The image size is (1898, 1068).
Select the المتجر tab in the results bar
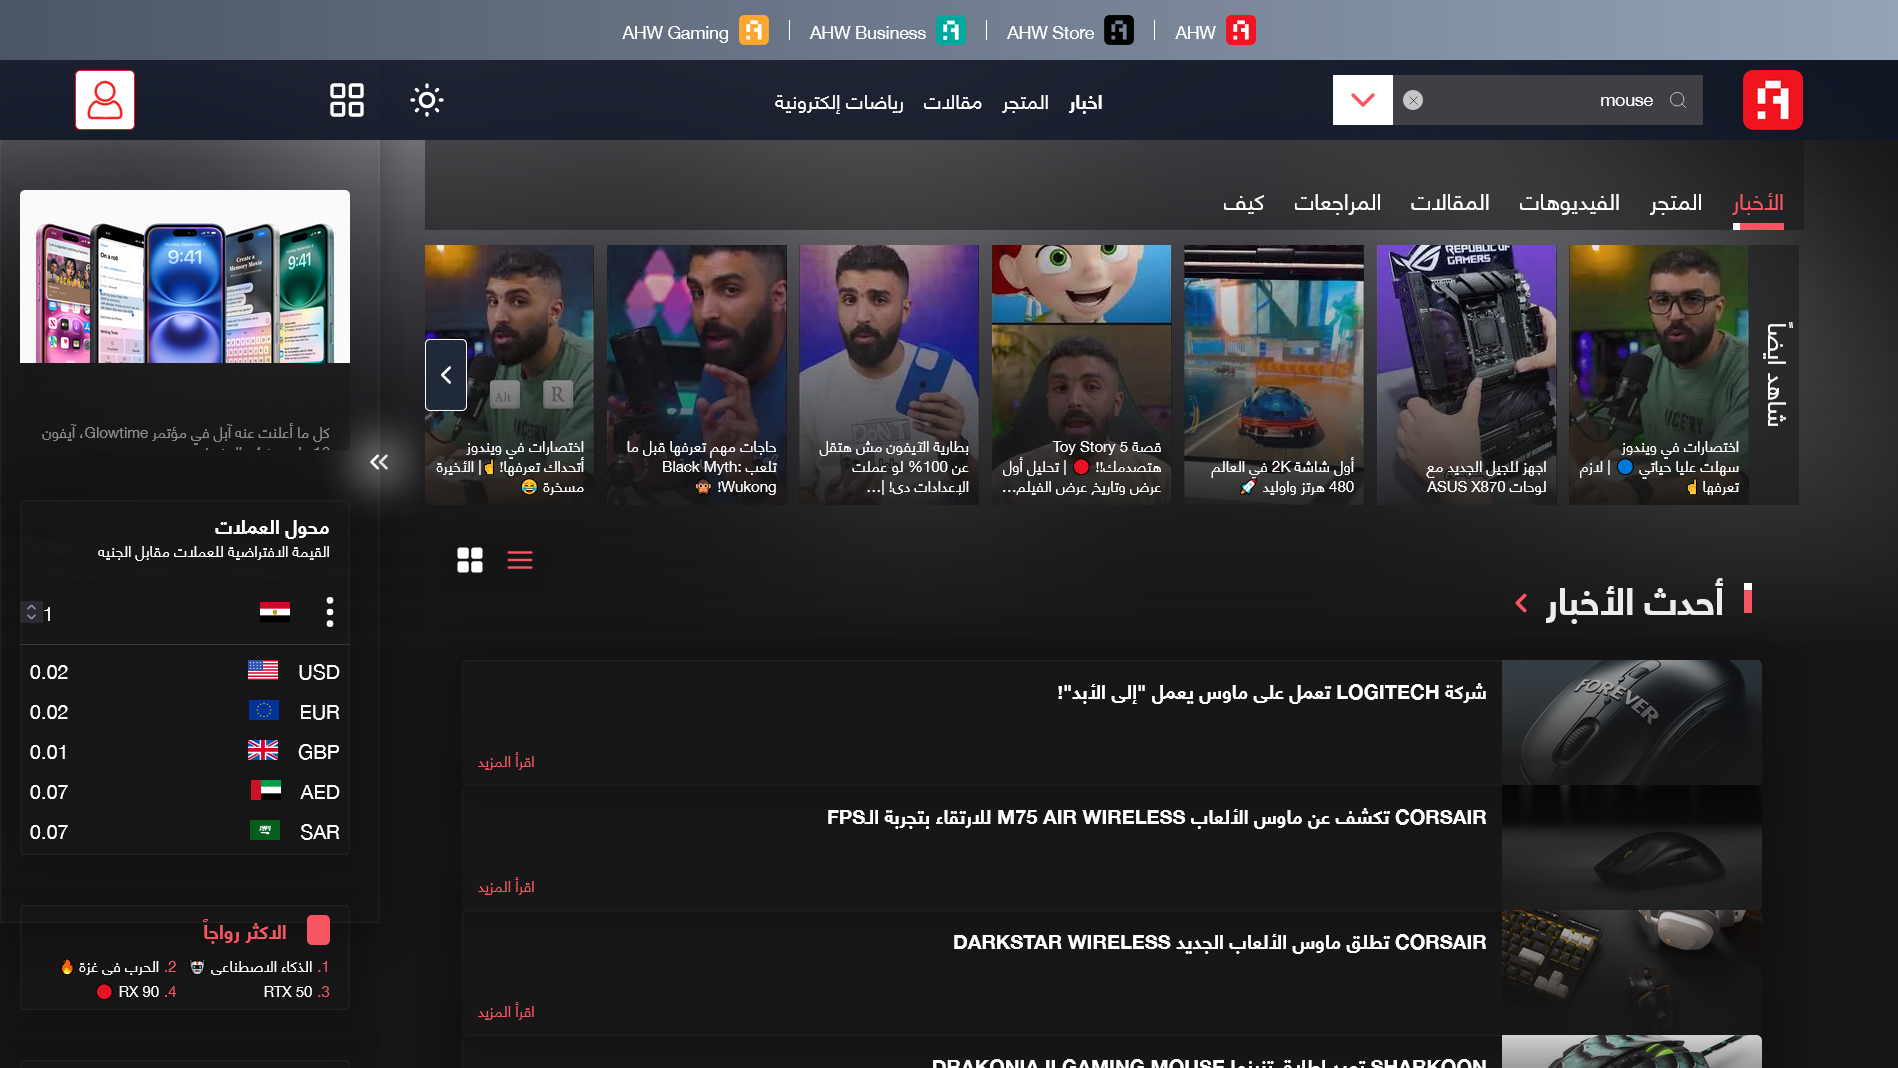[1676, 203]
